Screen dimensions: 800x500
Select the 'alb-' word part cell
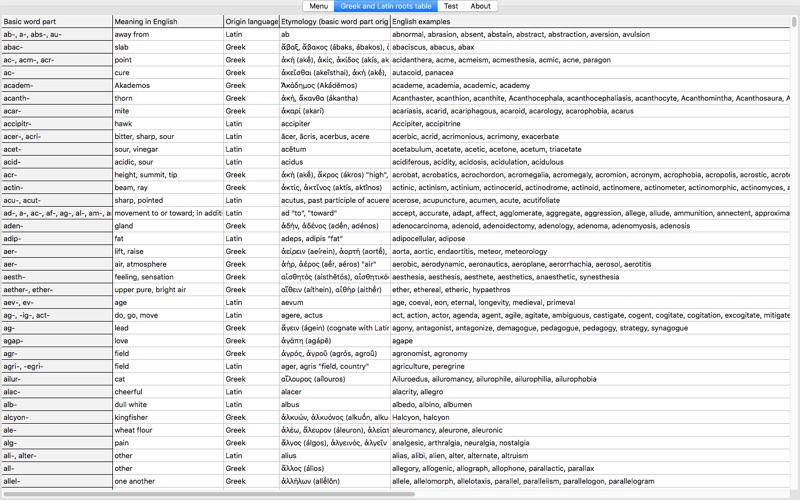click(x=56, y=404)
